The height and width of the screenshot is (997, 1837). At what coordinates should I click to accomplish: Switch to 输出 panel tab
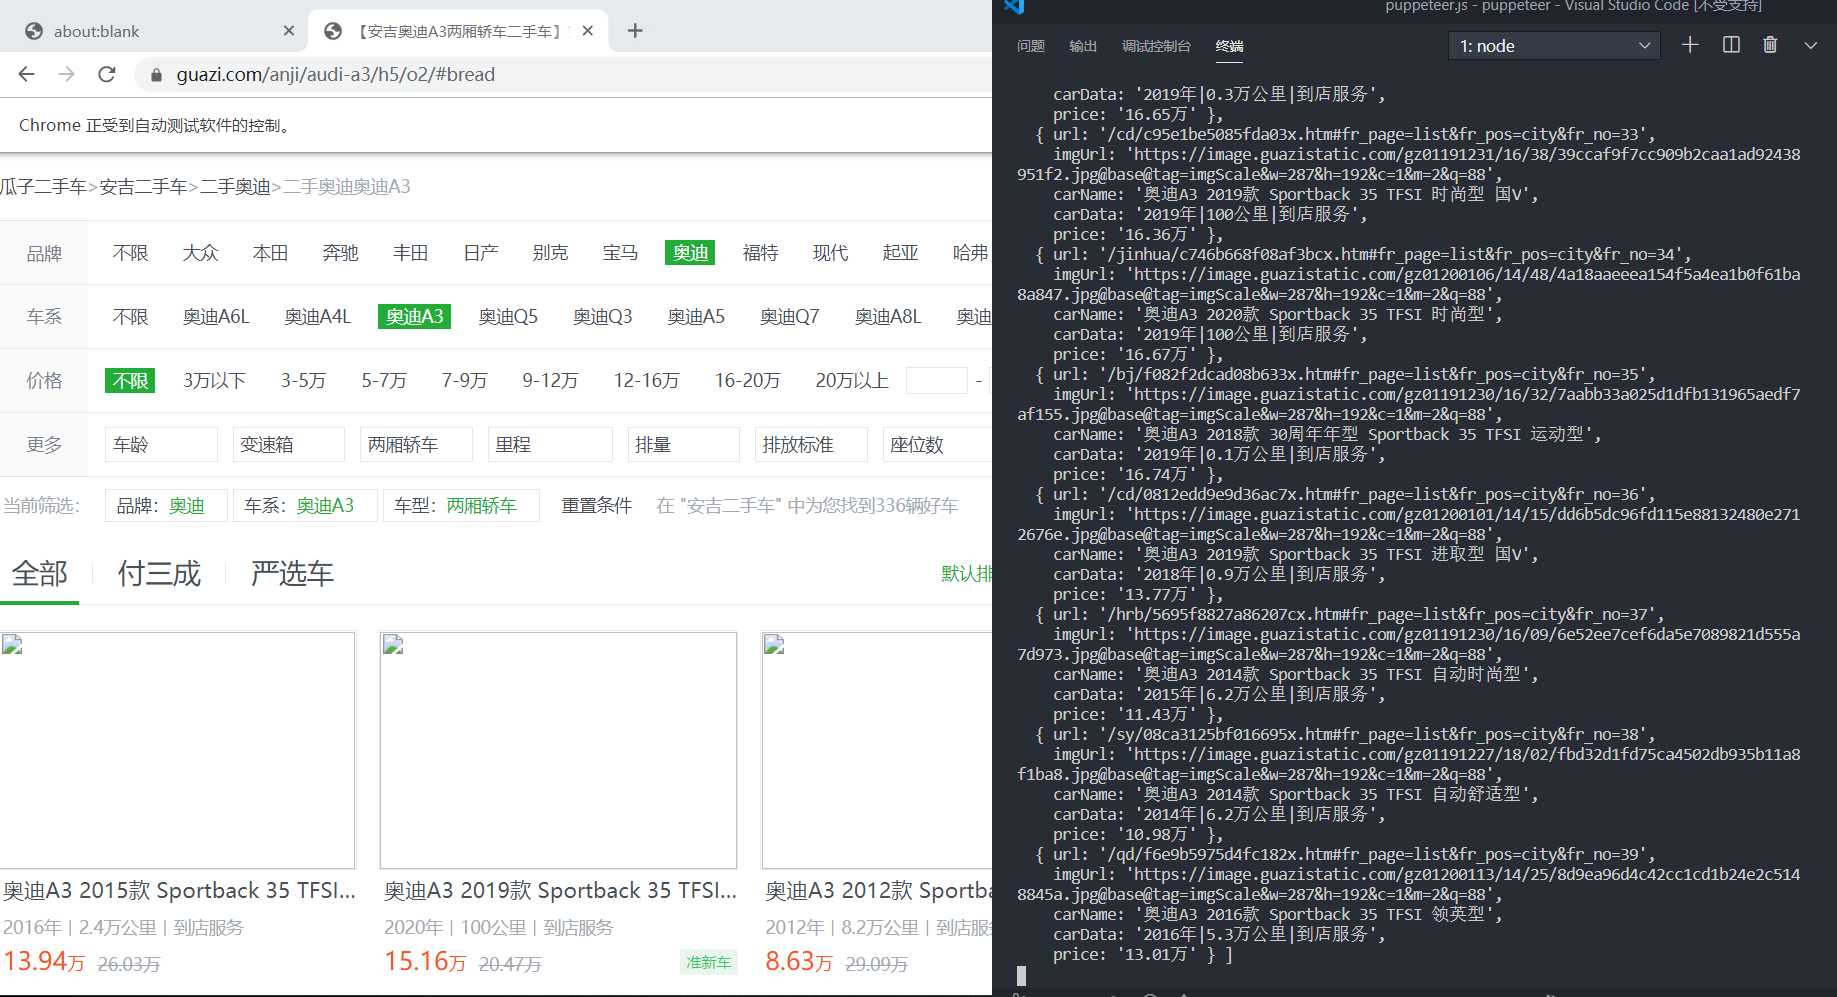click(1083, 46)
